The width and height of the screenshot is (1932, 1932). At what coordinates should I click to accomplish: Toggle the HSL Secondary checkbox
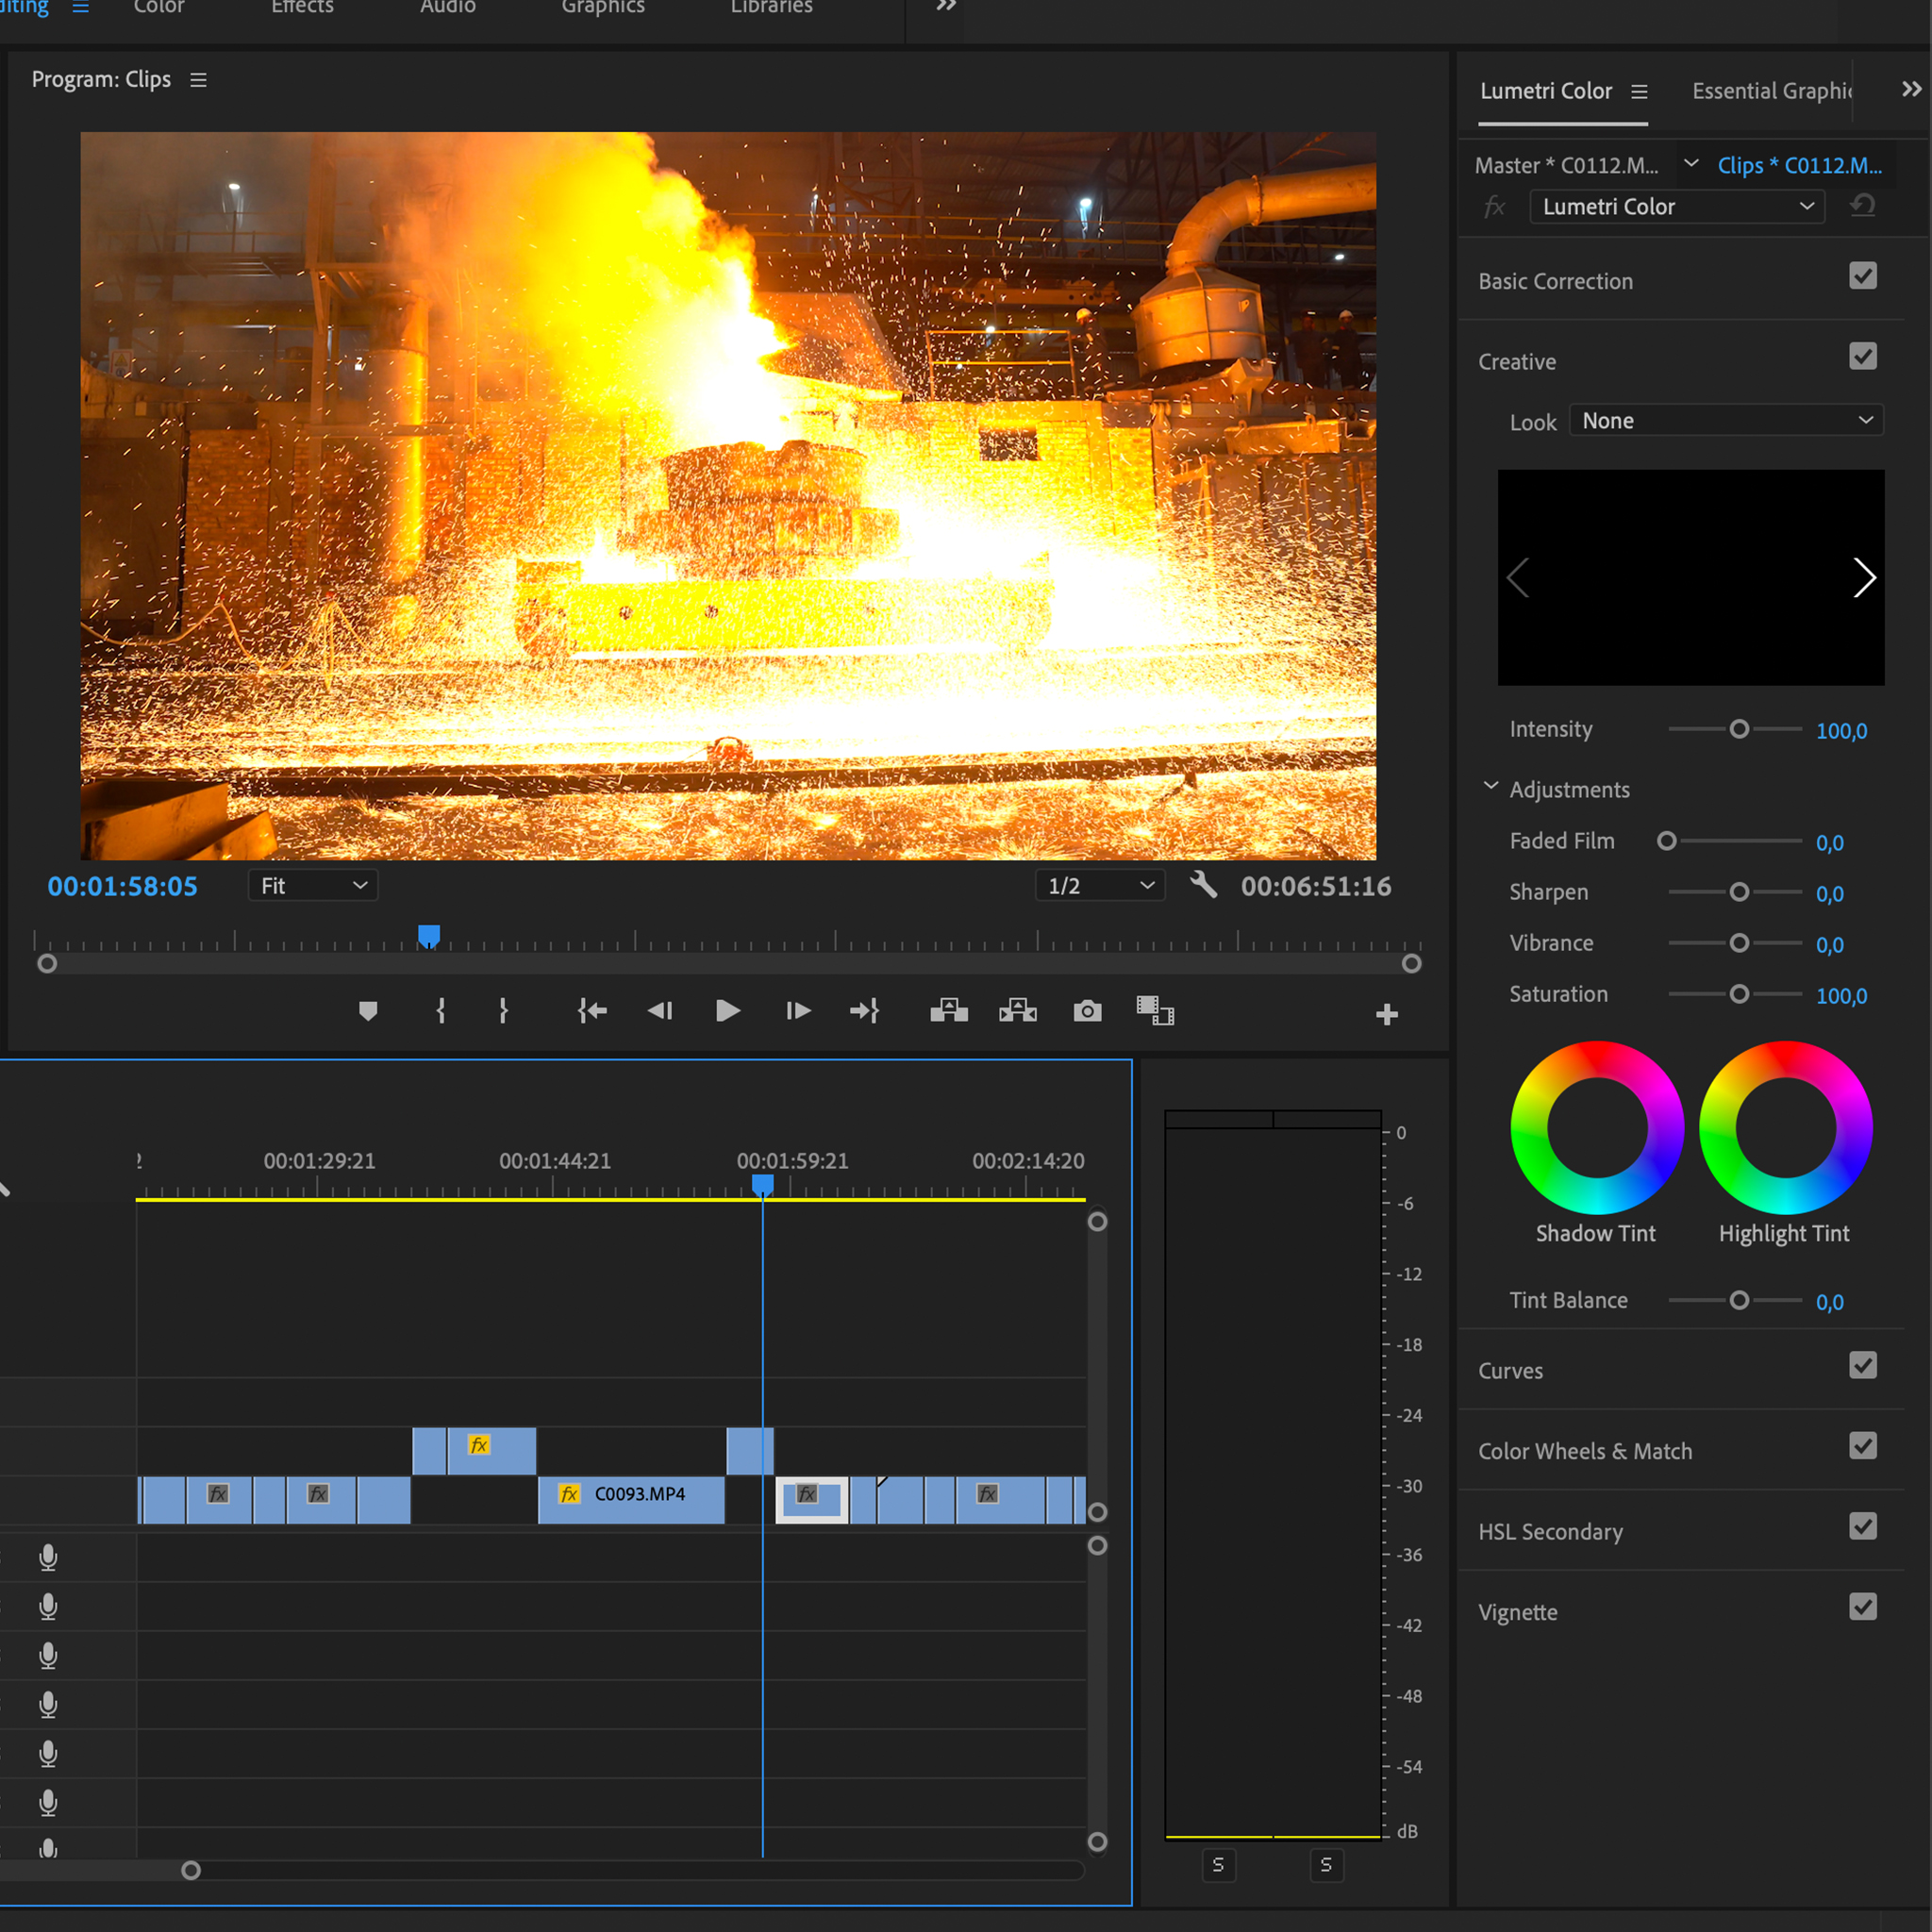(x=1862, y=1526)
